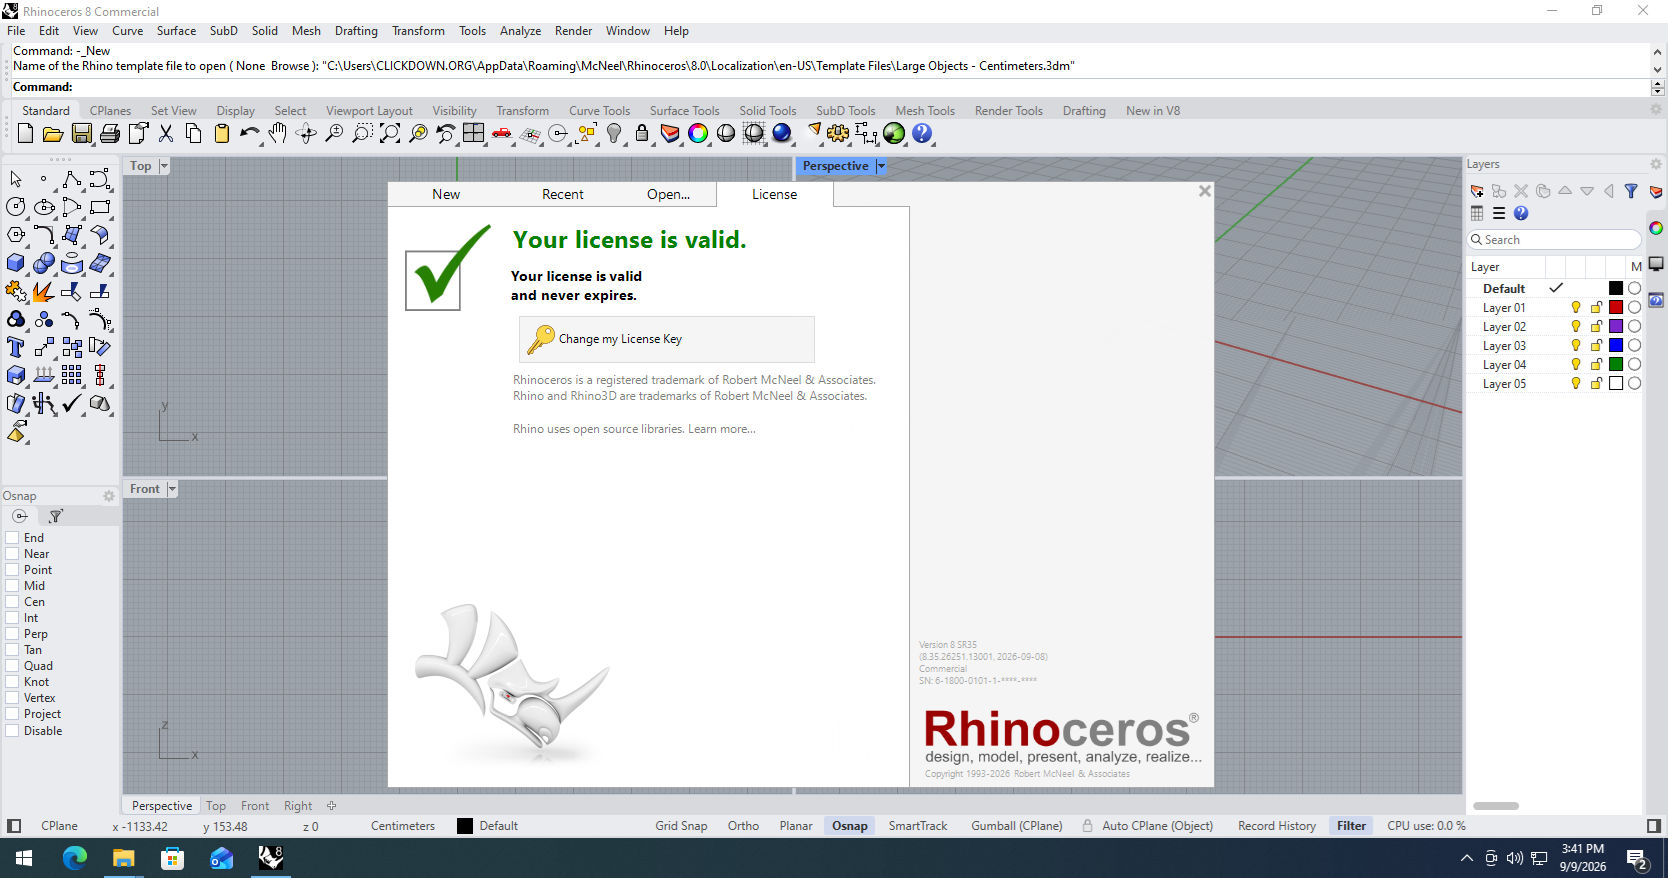Viewport: 1668px width, 878px height.
Task: Check the Mid osnap option
Action: pos(13,586)
